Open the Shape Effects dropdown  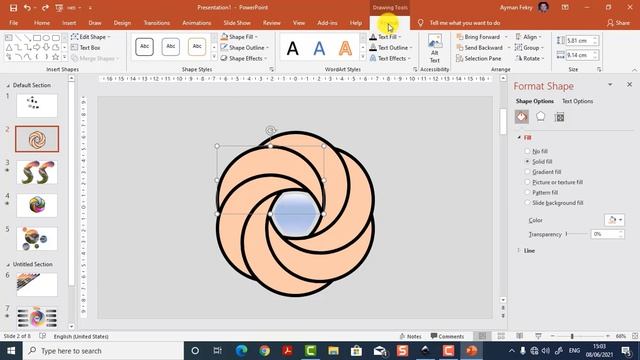pos(244,58)
